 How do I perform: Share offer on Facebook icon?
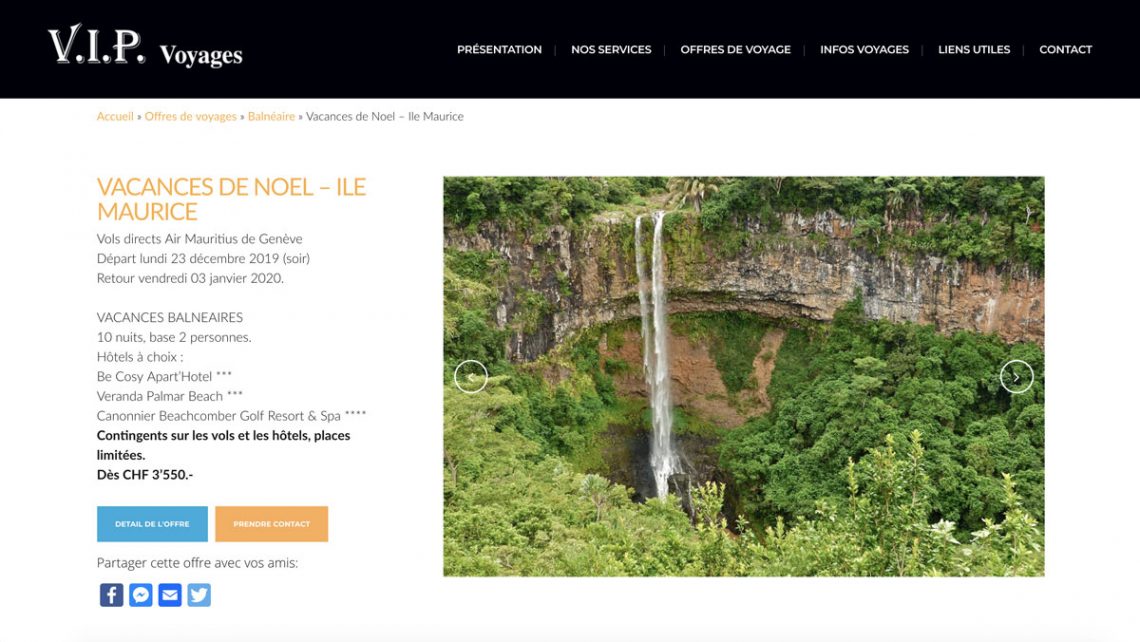[x=111, y=595]
